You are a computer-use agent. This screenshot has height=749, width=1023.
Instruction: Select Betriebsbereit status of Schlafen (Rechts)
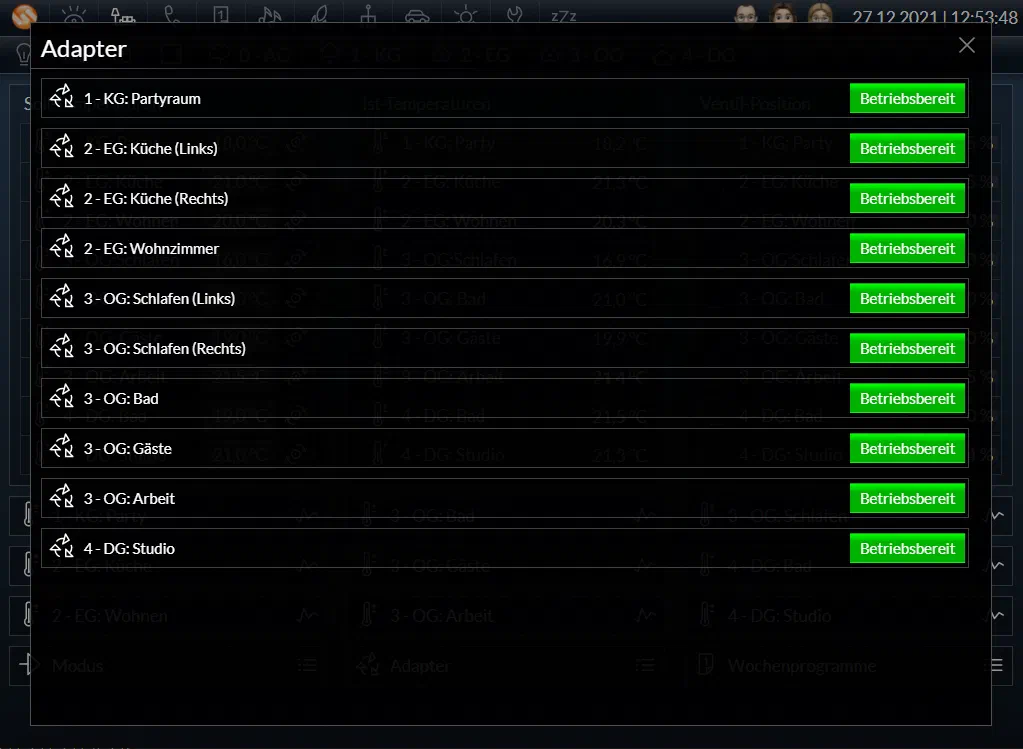click(907, 348)
